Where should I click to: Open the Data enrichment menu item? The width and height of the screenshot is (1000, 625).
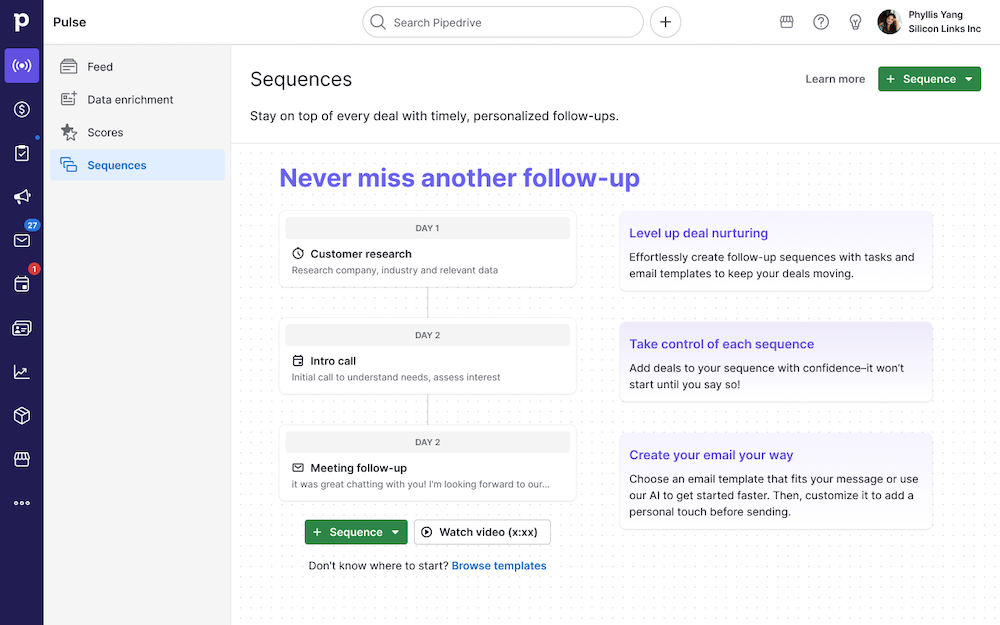click(137, 99)
